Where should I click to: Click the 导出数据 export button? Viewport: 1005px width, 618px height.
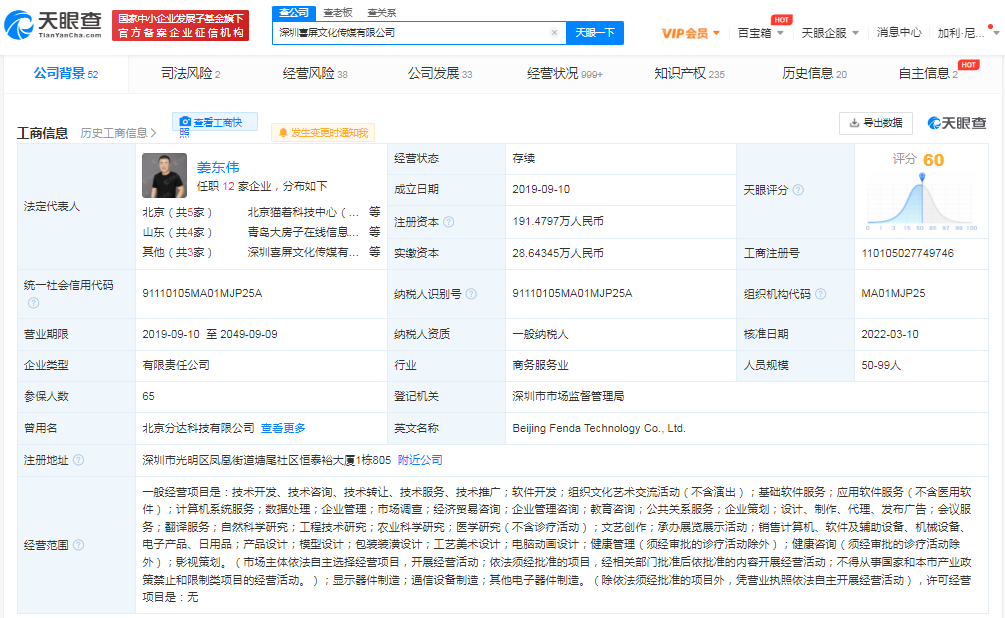[x=876, y=123]
